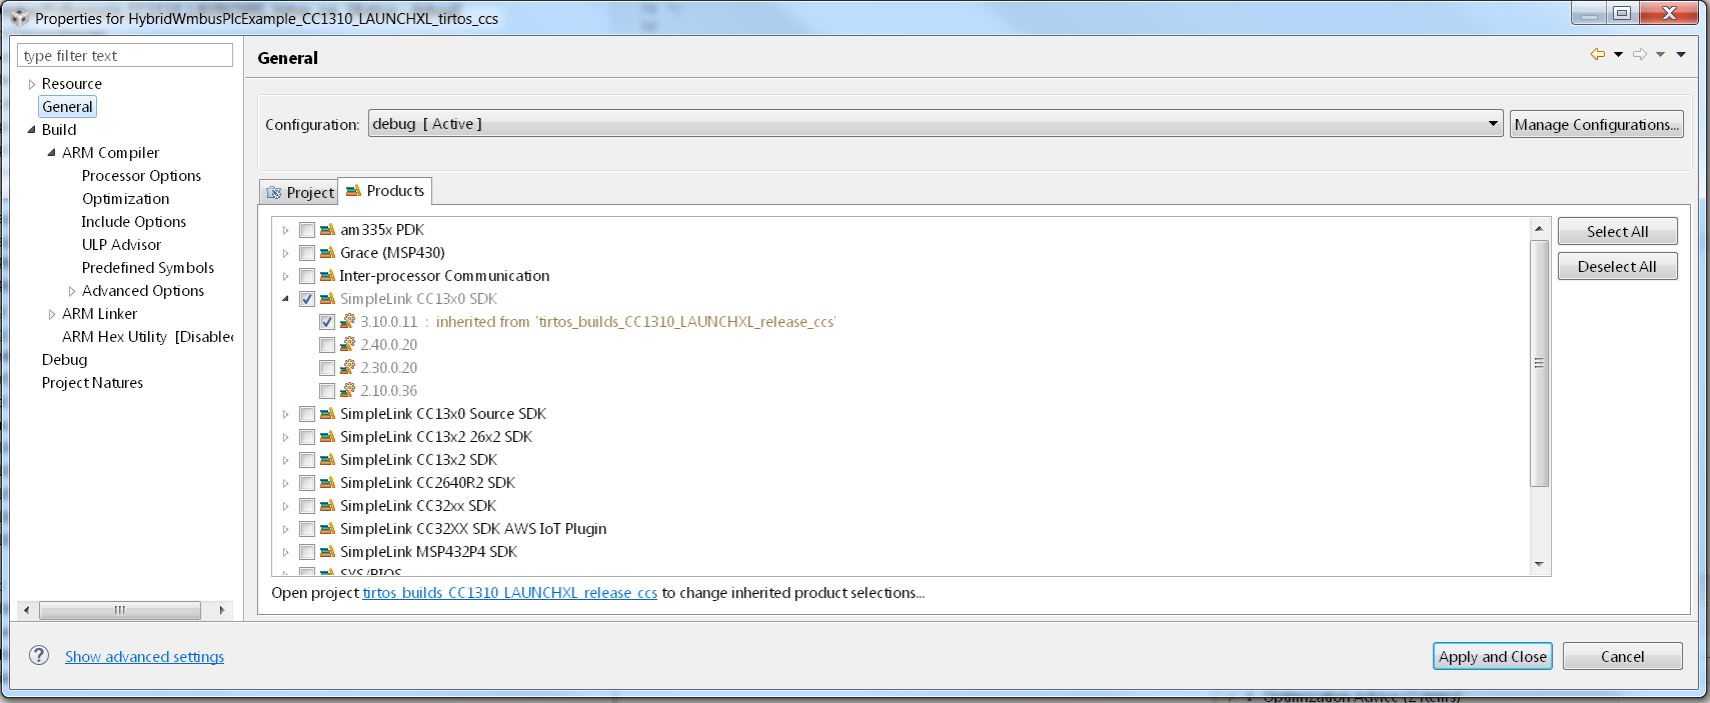Click the 3.10.0.11 version icon
1710x703 pixels.
tap(347, 322)
